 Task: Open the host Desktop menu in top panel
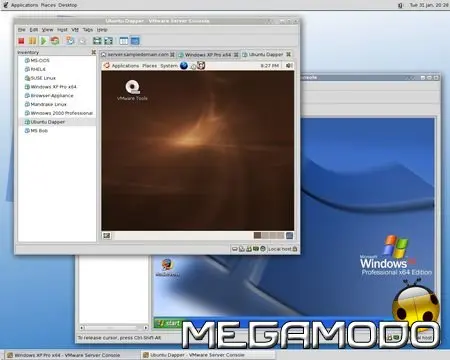click(68, 5)
